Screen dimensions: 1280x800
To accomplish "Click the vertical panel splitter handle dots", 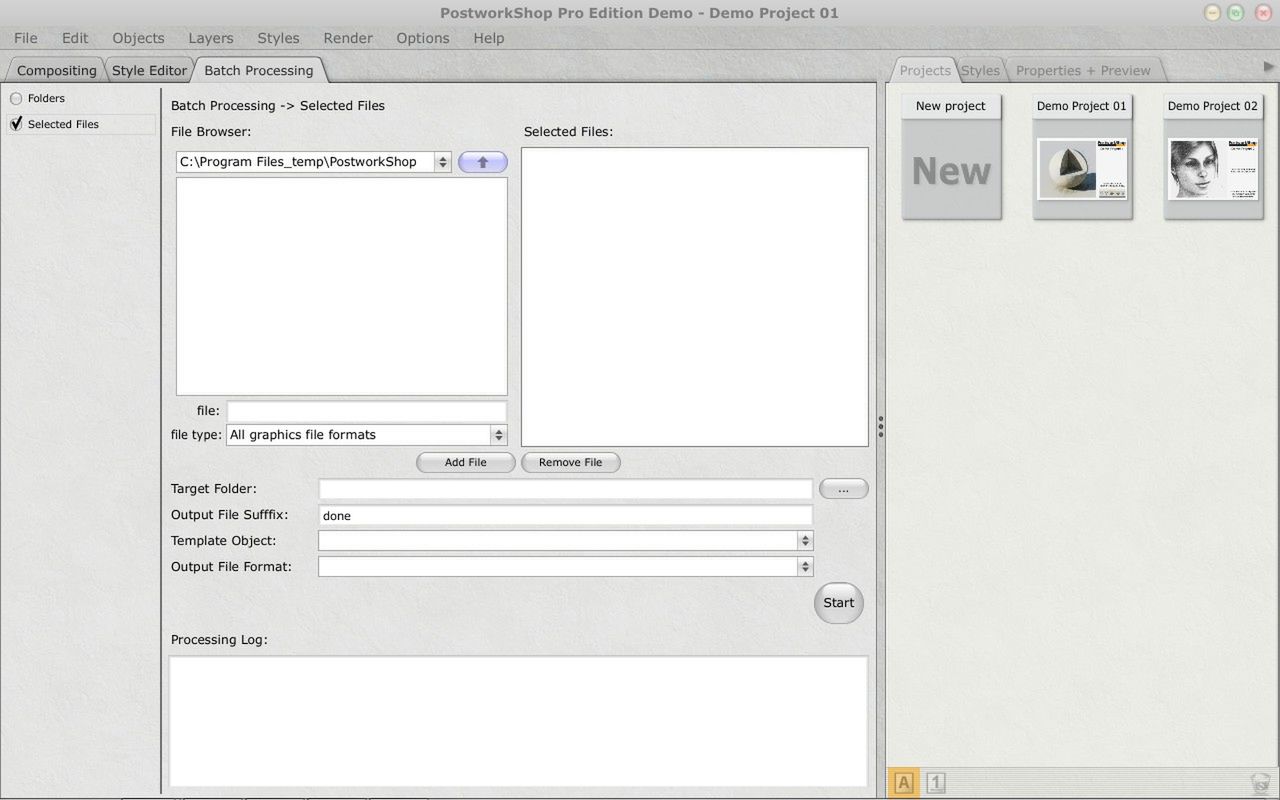I will tap(880, 427).
